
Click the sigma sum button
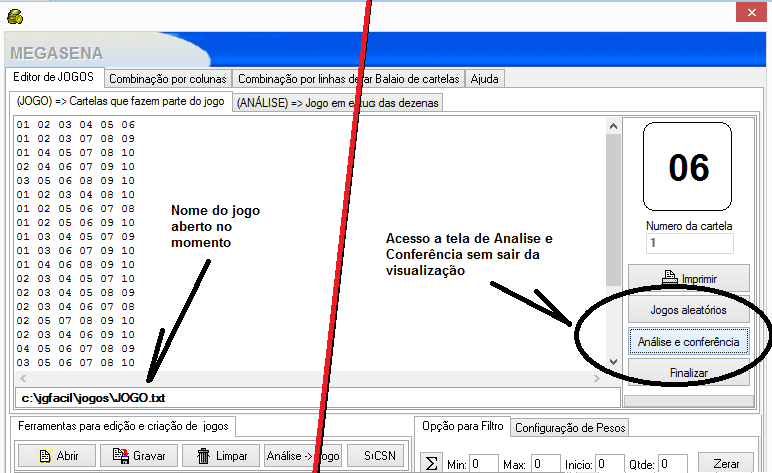tap(431, 465)
